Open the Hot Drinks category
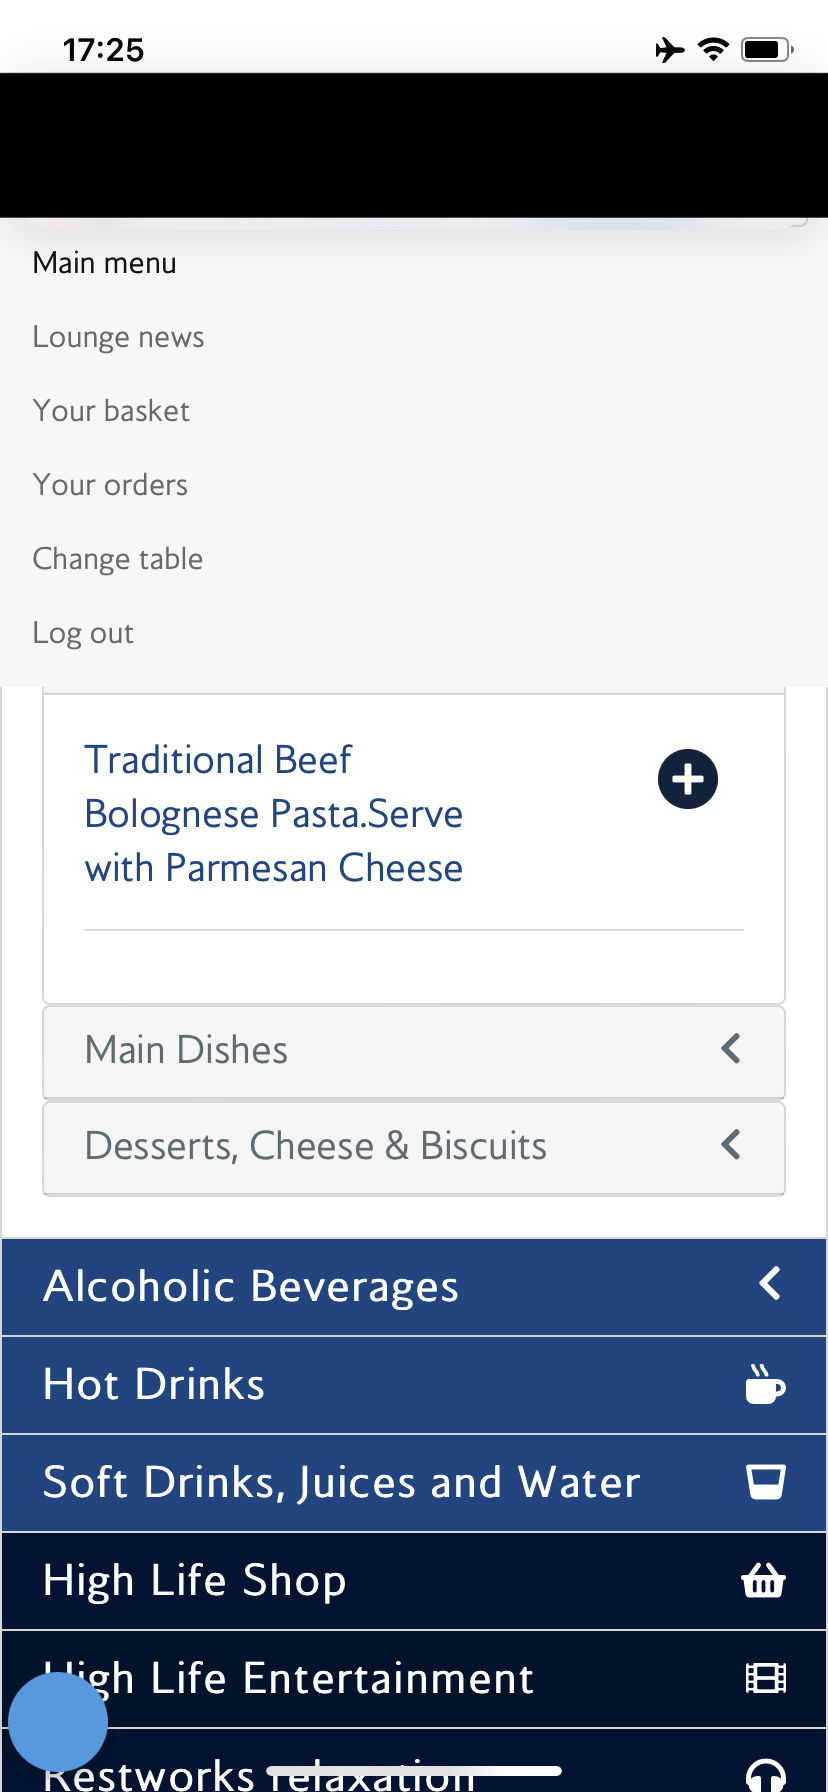 coord(155,1385)
